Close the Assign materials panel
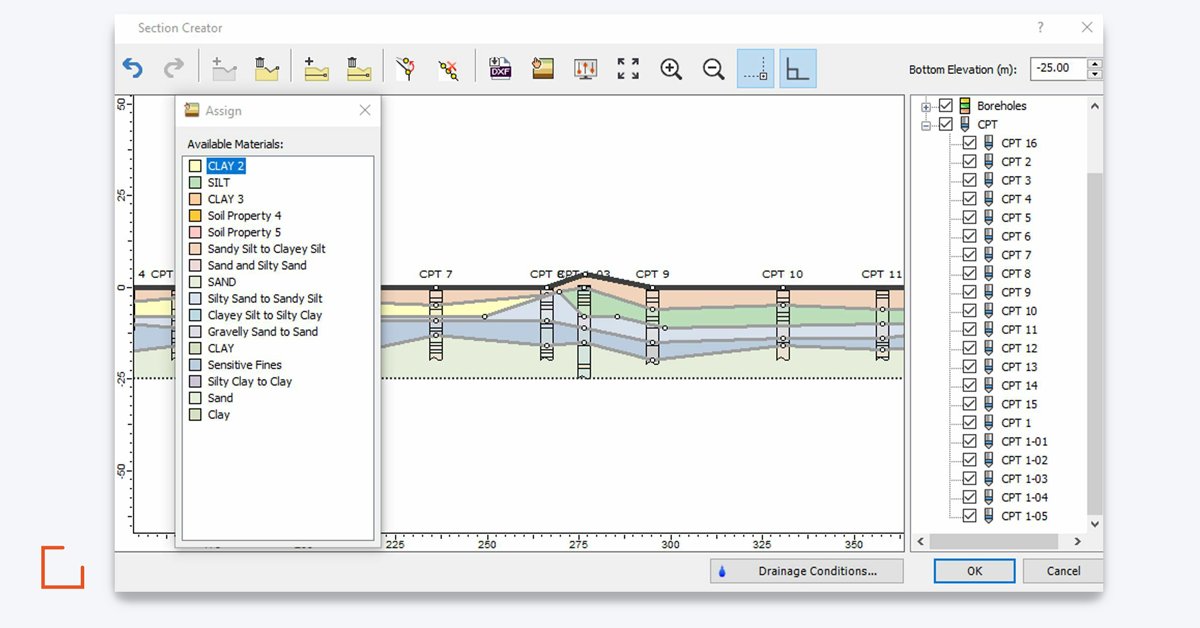 pos(365,110)
